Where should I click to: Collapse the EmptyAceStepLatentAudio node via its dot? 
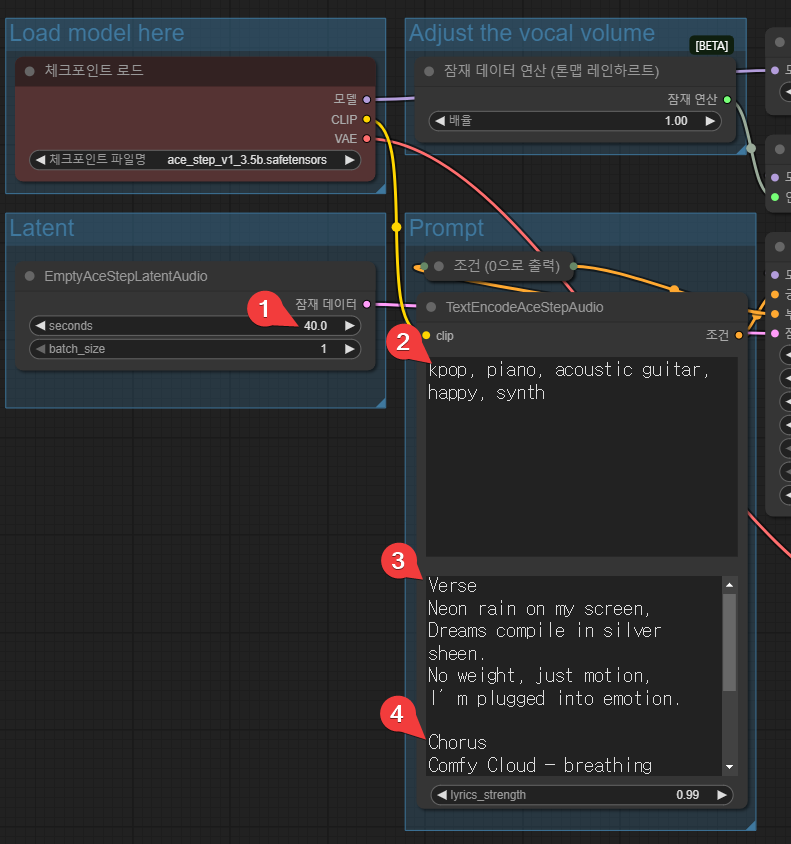coord(30,276)
